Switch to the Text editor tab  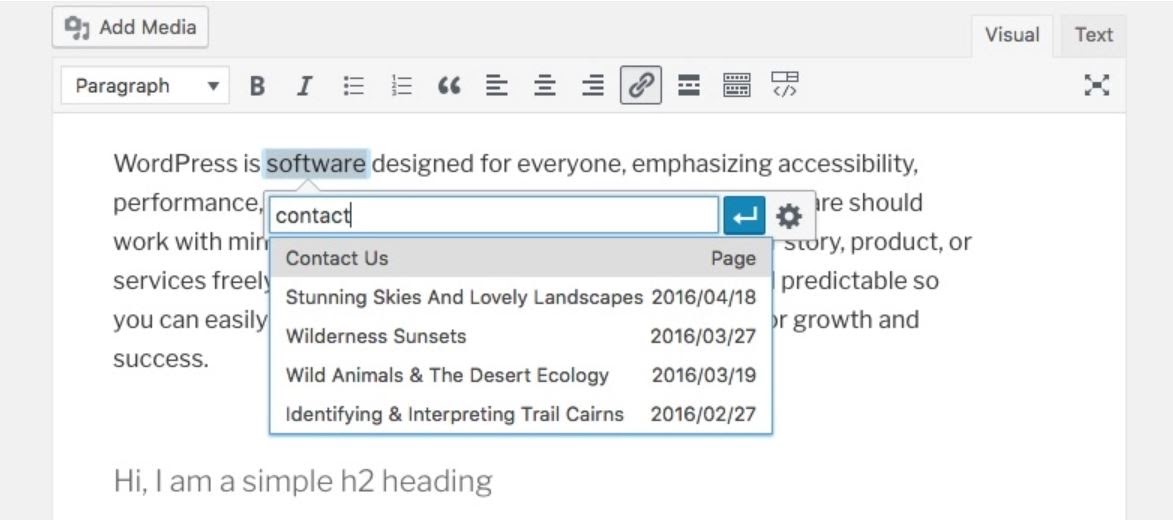pyautogui.click(x=1093, y=35)
